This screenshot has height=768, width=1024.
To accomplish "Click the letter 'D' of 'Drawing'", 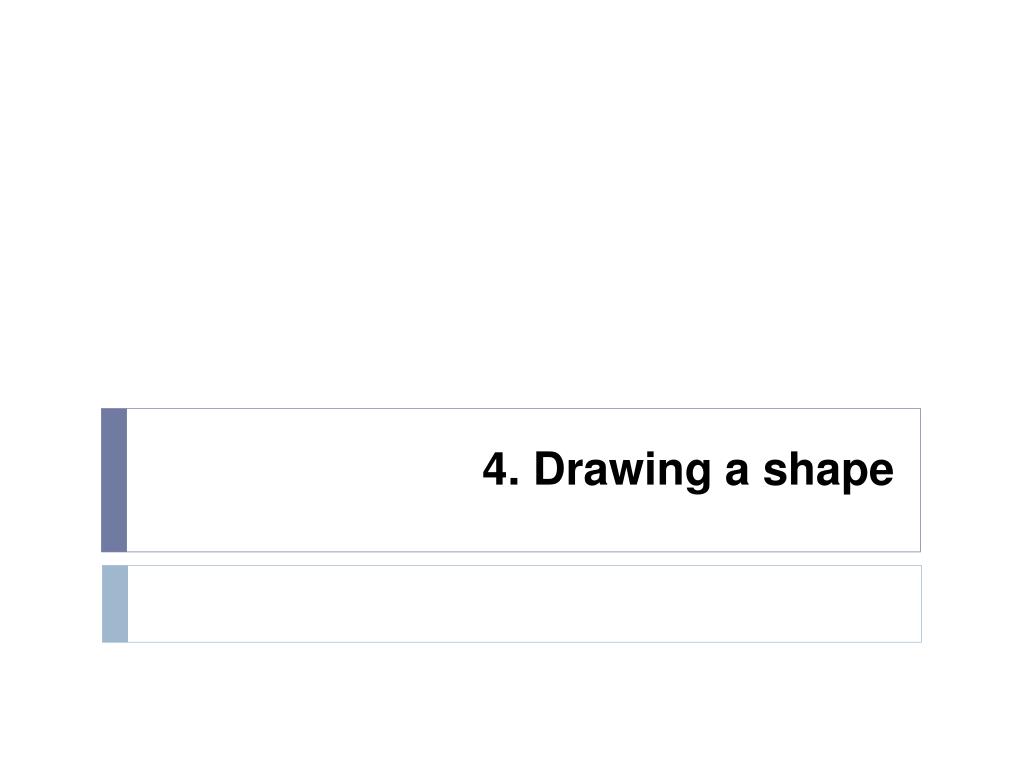I will coord(550,468).
